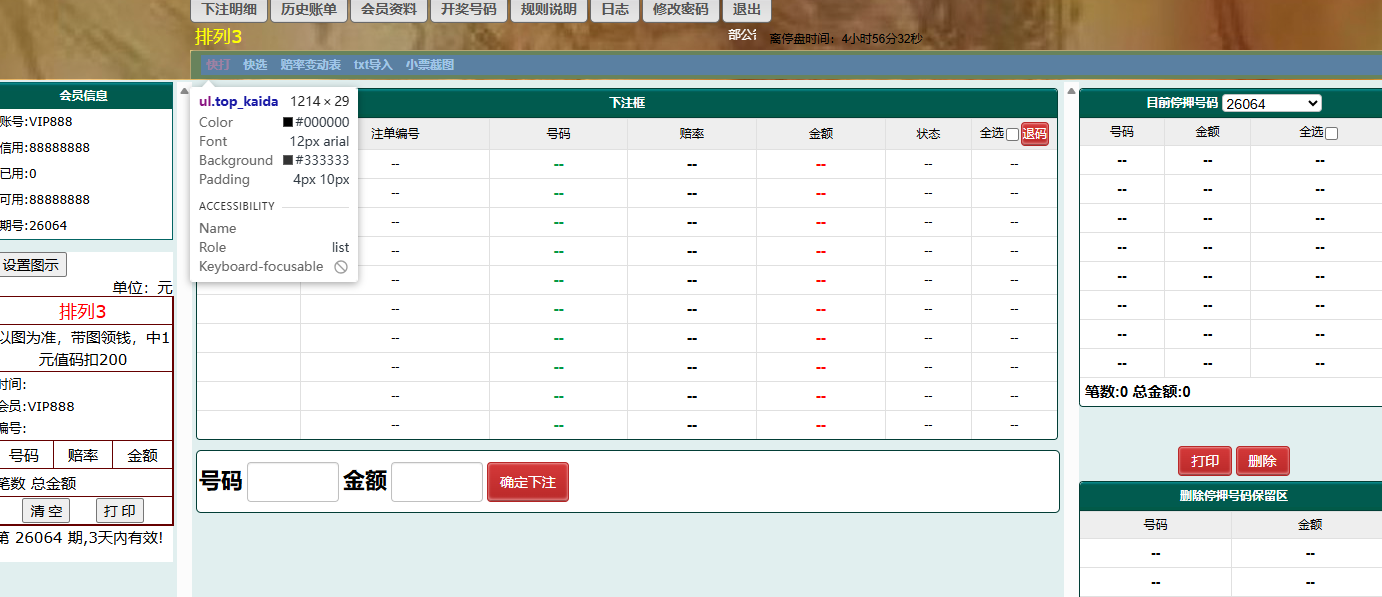Open the 日志 page
Screen dimensions: 1382x597
[615, 10]
